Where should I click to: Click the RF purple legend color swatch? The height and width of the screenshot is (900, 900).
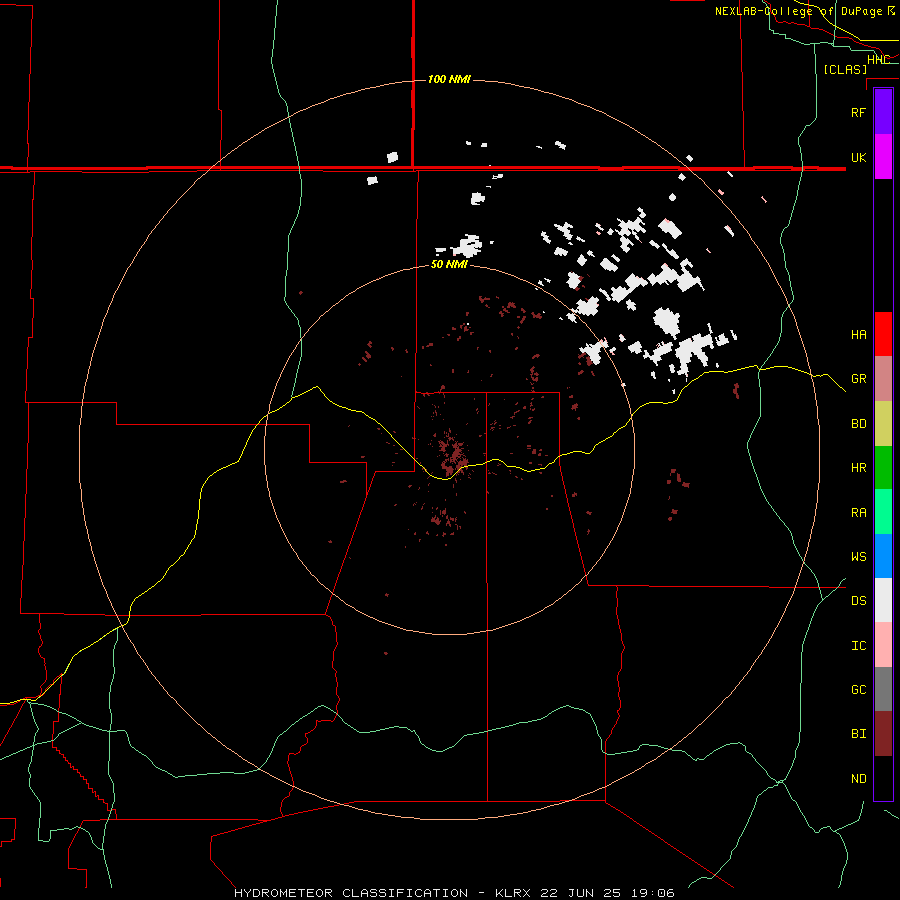[883, 112]
